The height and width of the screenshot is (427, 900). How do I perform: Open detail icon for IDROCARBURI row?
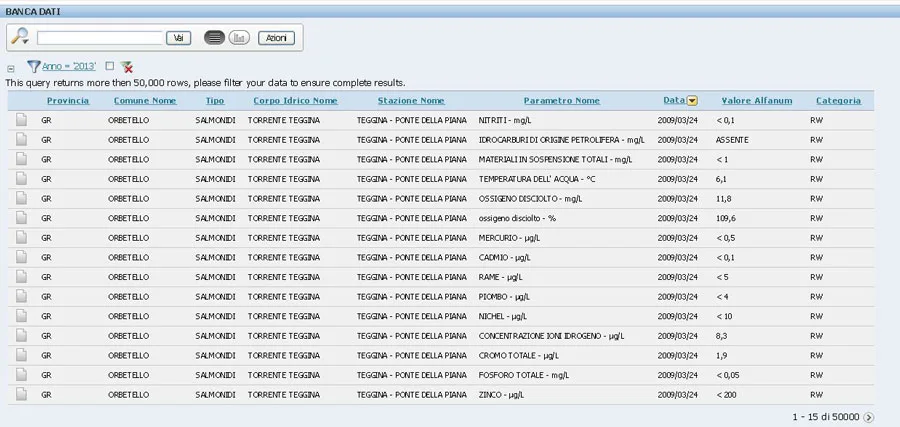point(21,139)
